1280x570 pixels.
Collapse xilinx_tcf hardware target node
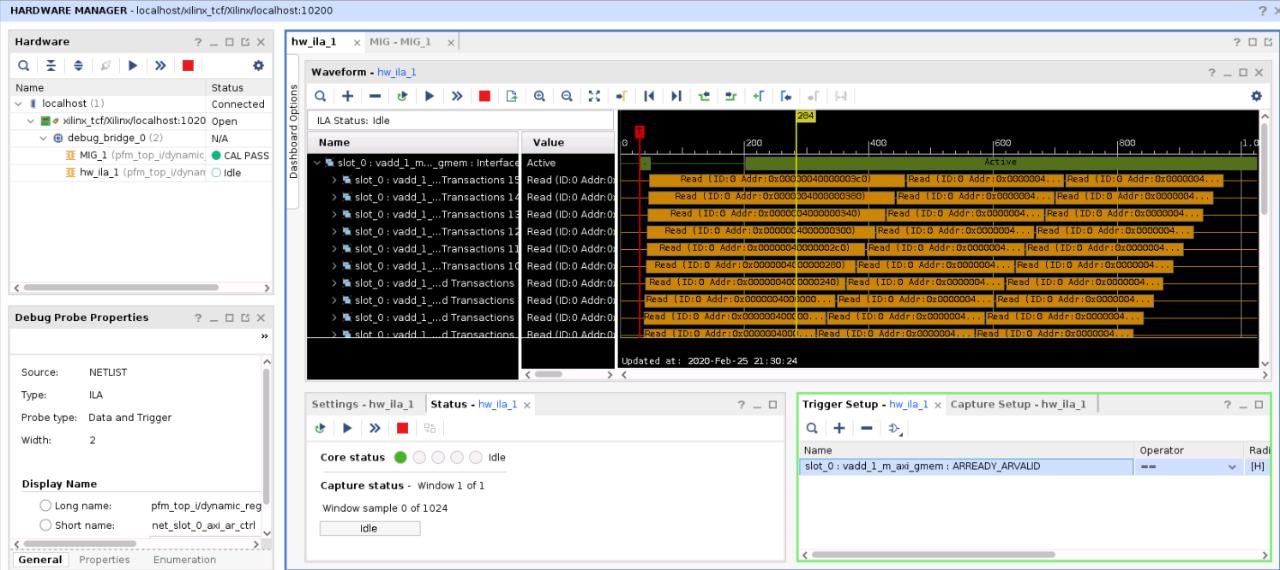32,121
